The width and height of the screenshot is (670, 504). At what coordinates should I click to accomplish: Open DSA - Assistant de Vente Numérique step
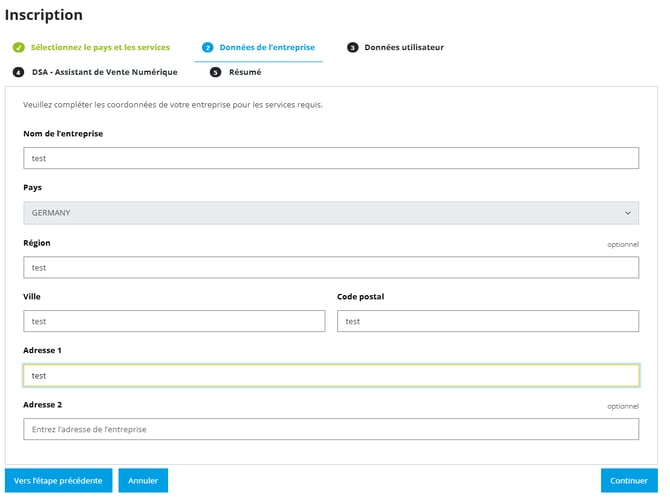pos(104,72)
